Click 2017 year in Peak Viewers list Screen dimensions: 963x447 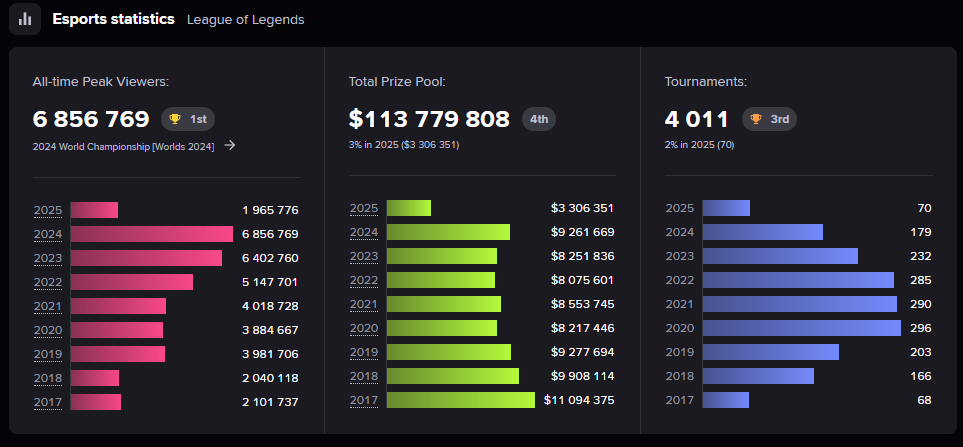pyautogui.click(x=48, y=402)
